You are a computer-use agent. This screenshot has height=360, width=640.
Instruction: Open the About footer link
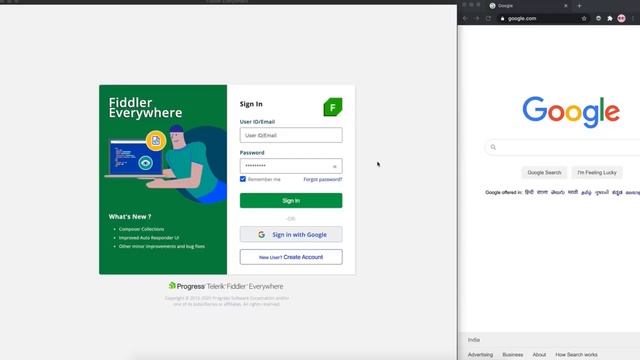click(x=539, y=355)
